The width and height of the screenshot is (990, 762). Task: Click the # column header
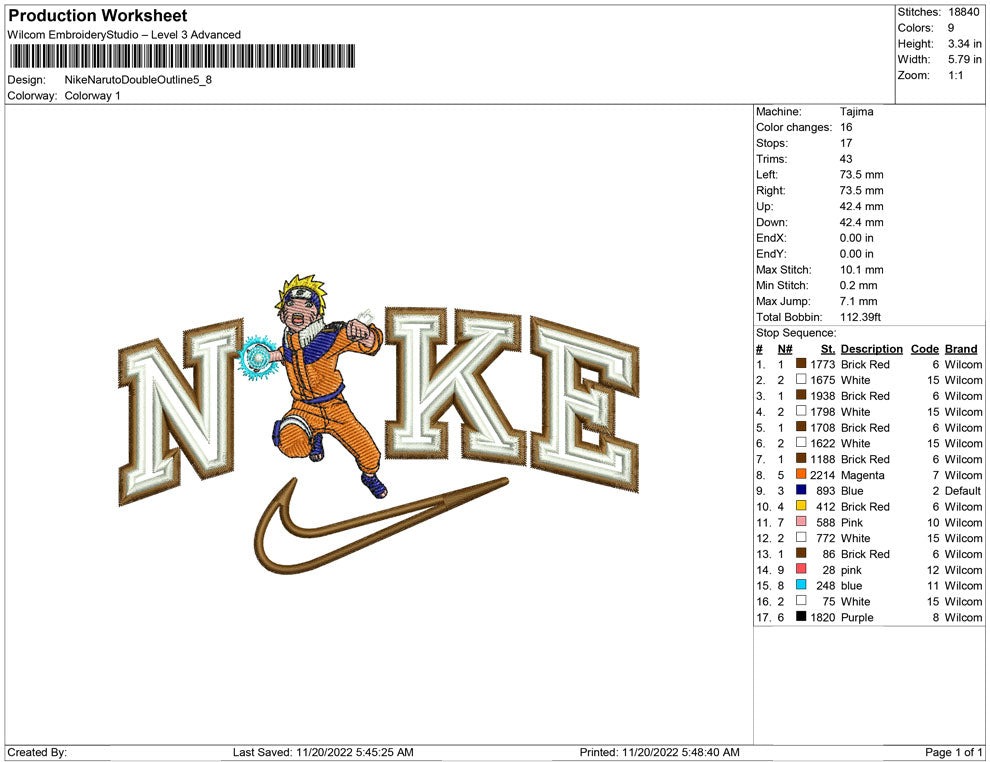[x=759, y=349]
